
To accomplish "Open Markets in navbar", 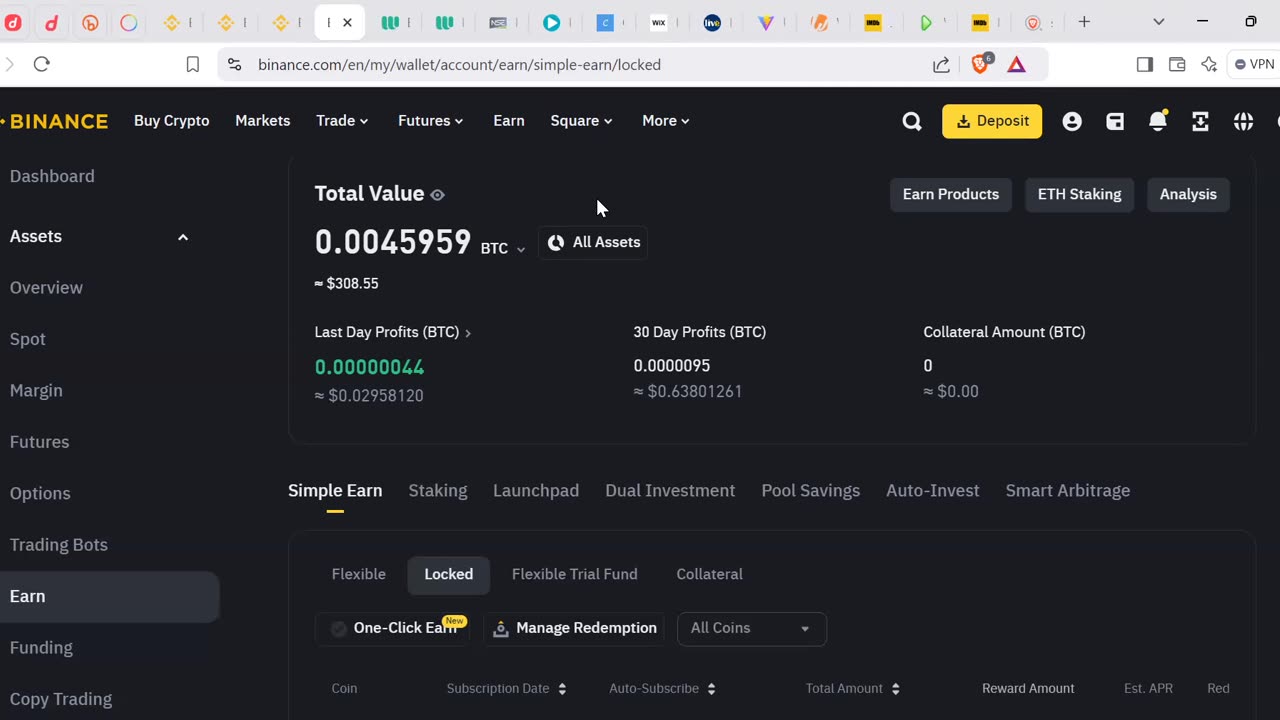I will click(x=263, y=121).
